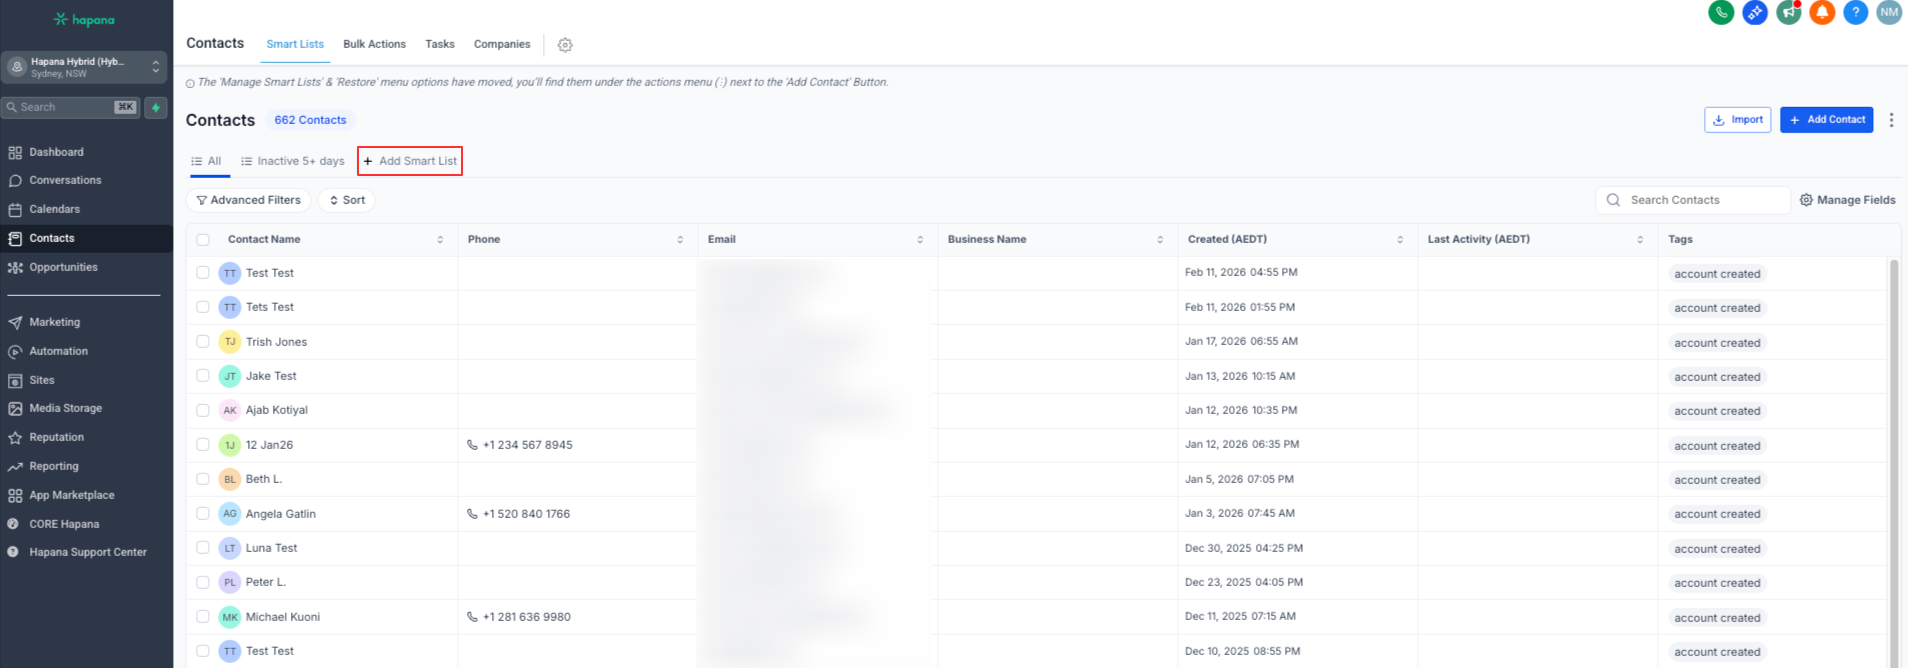1908x668 pixels.
Task: Switch to the Bulk Actions tab
Action: click(x=374, y=44)
